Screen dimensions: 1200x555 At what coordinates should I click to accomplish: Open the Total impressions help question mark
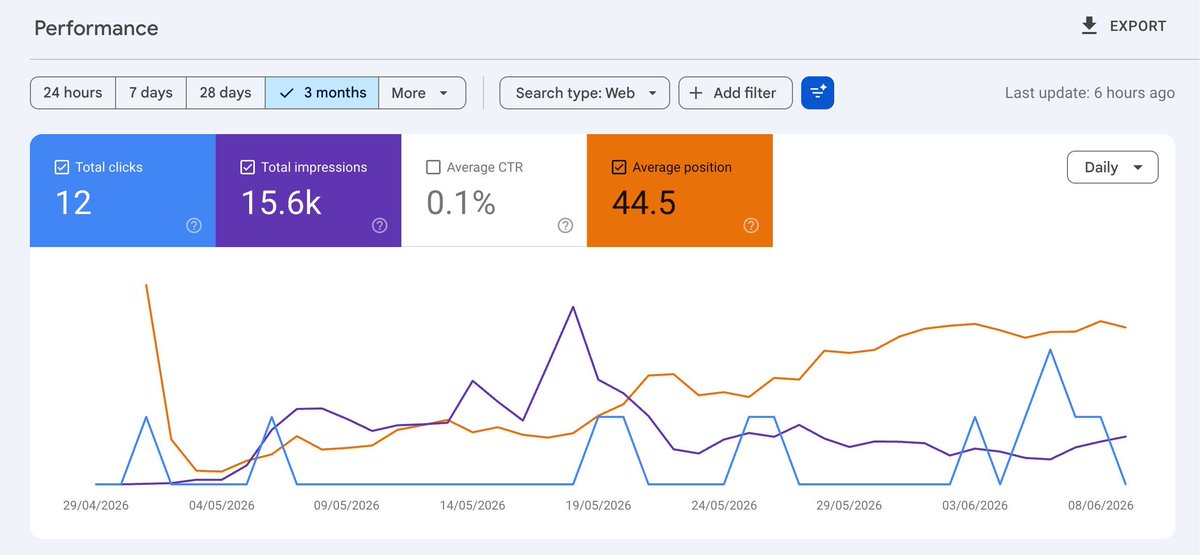(380, 226)
